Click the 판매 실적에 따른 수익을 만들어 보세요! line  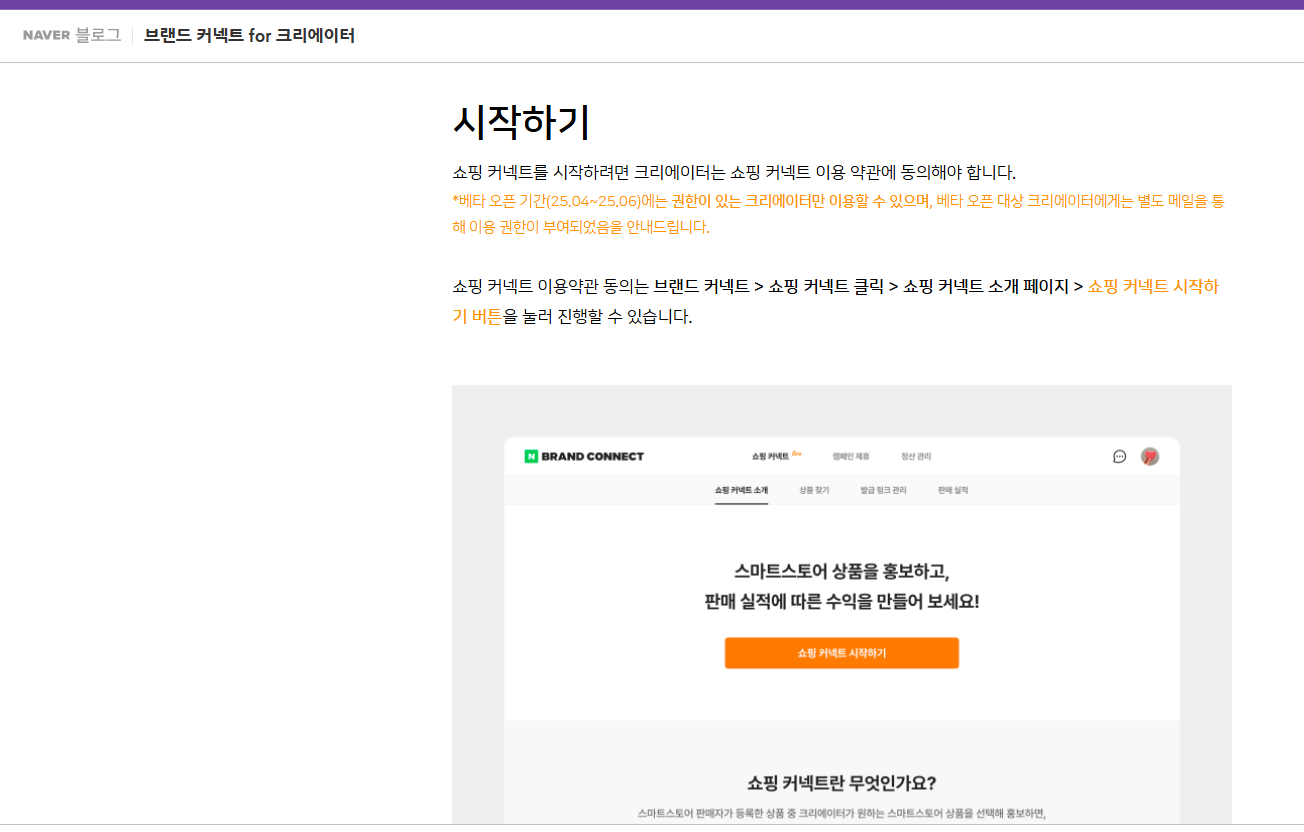point(842,602)
